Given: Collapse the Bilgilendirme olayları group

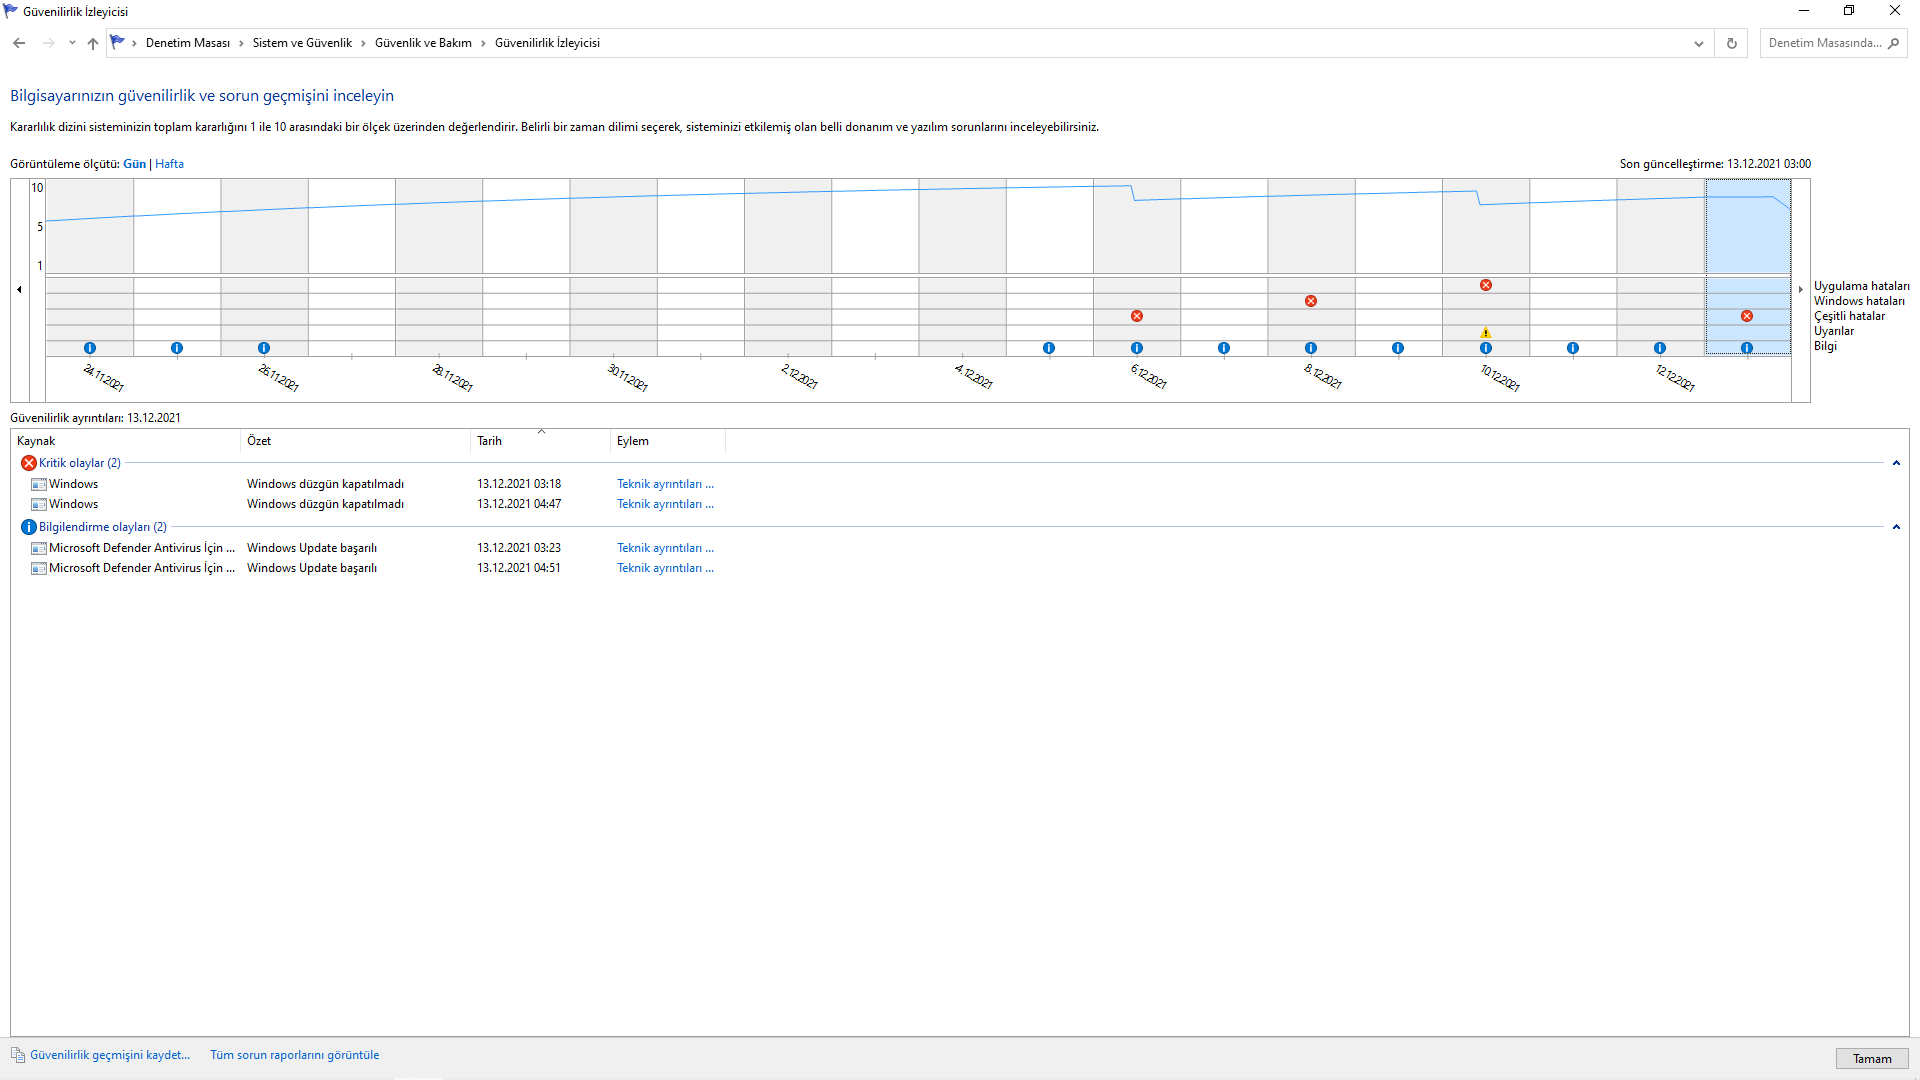Looking at the screenshot, I should click(x=1896, y=527).
